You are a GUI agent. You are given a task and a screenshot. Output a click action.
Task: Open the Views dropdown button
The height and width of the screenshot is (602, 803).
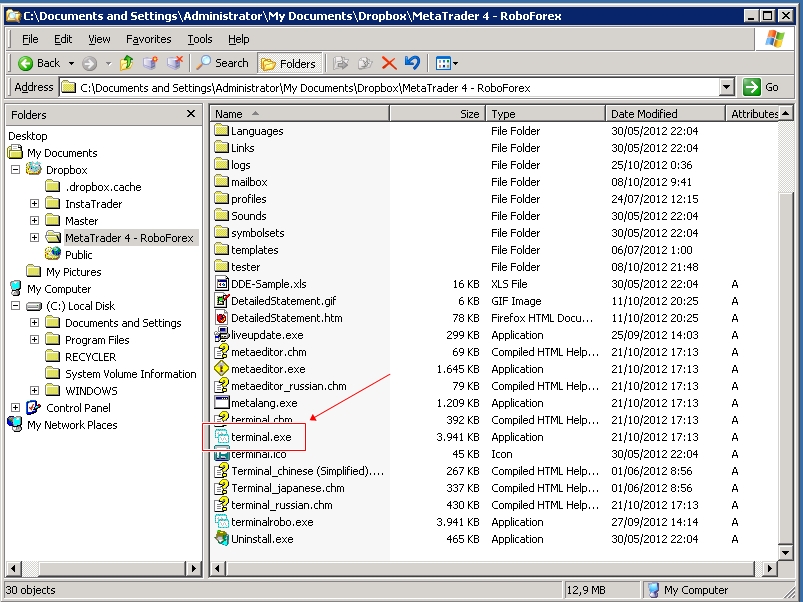click(x=447, y=63)
